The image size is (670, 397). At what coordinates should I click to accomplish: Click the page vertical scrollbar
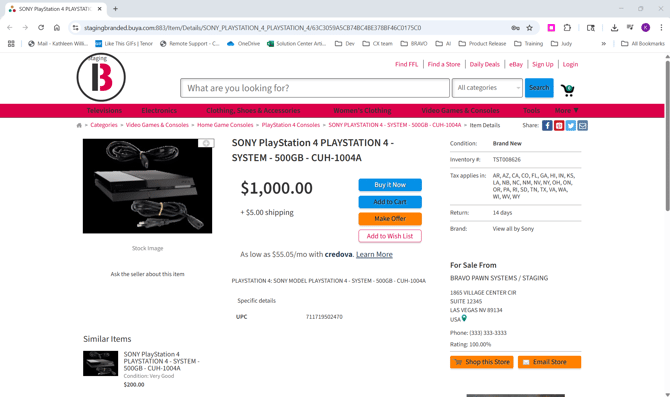point(667,136)
